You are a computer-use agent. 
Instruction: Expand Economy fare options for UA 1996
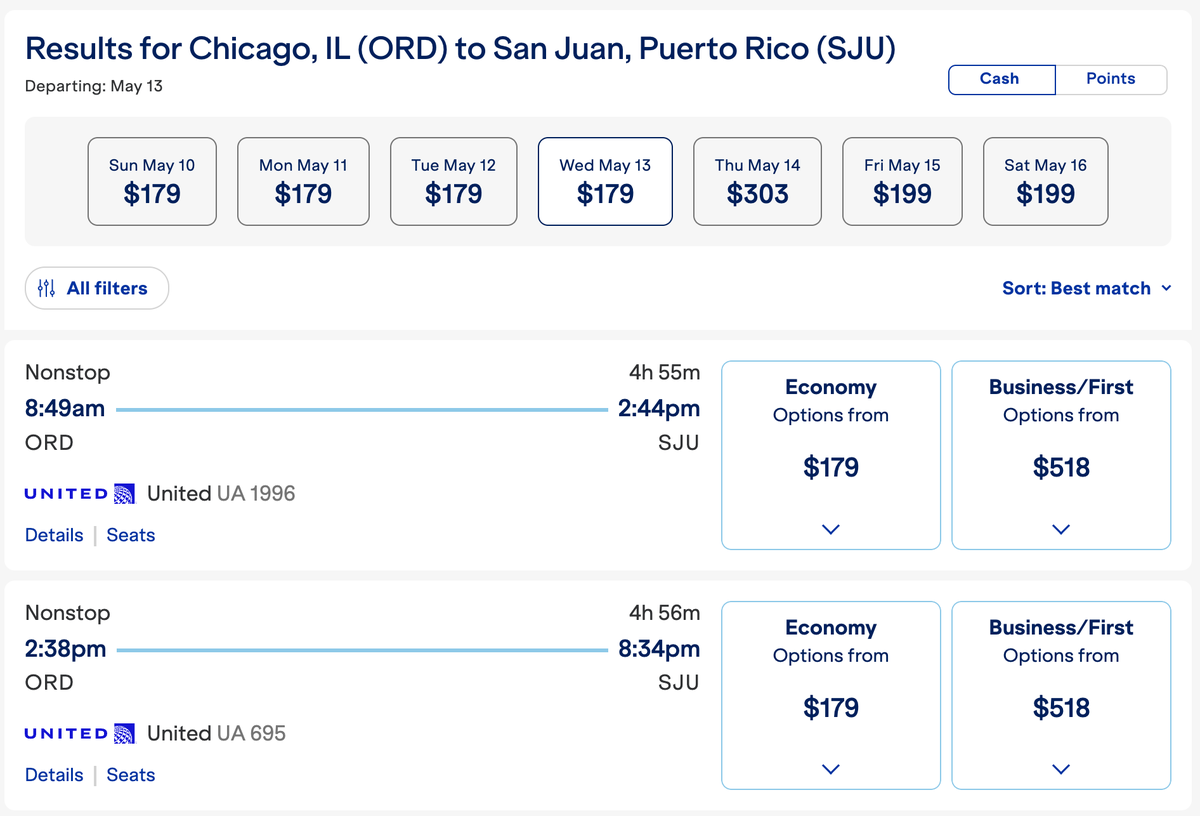(x=830, y=528)
